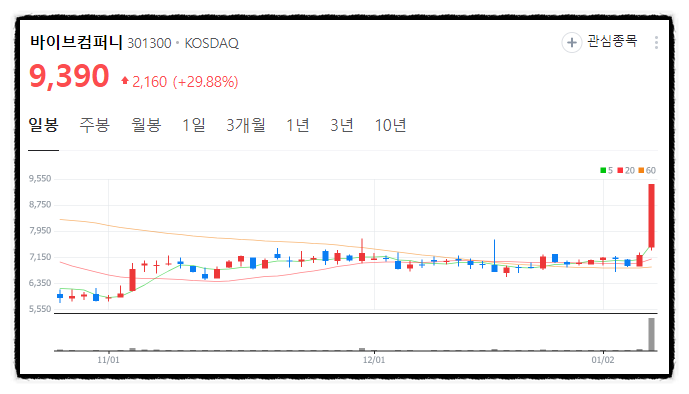Viewport: 689px width, 394px height.
Task: Click the stock code 301300
Action: point(149,43)
